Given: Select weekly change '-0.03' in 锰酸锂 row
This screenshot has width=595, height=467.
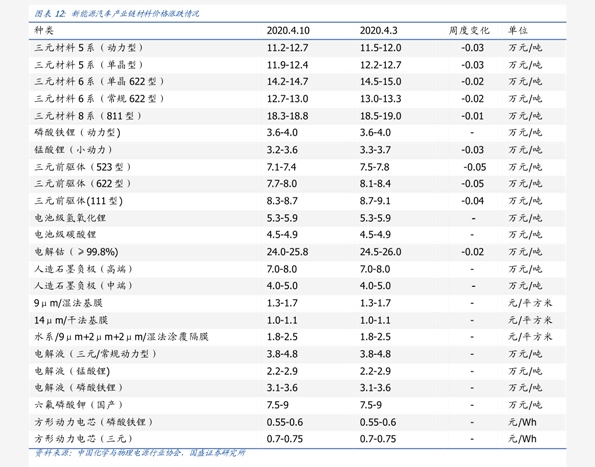Looking at the screenshot, I should click(472, 149).
